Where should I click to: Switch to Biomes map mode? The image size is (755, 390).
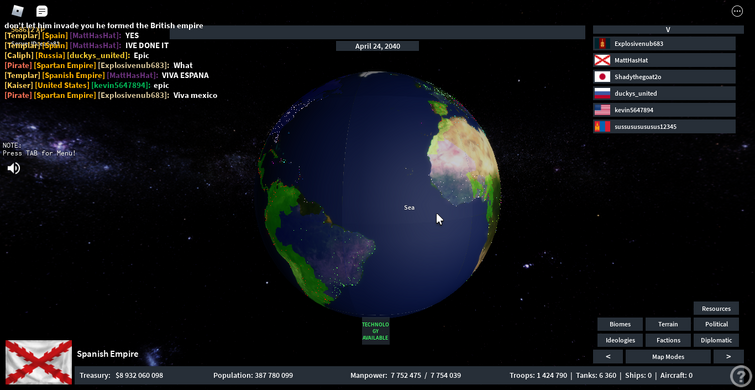tap(620, 325)
